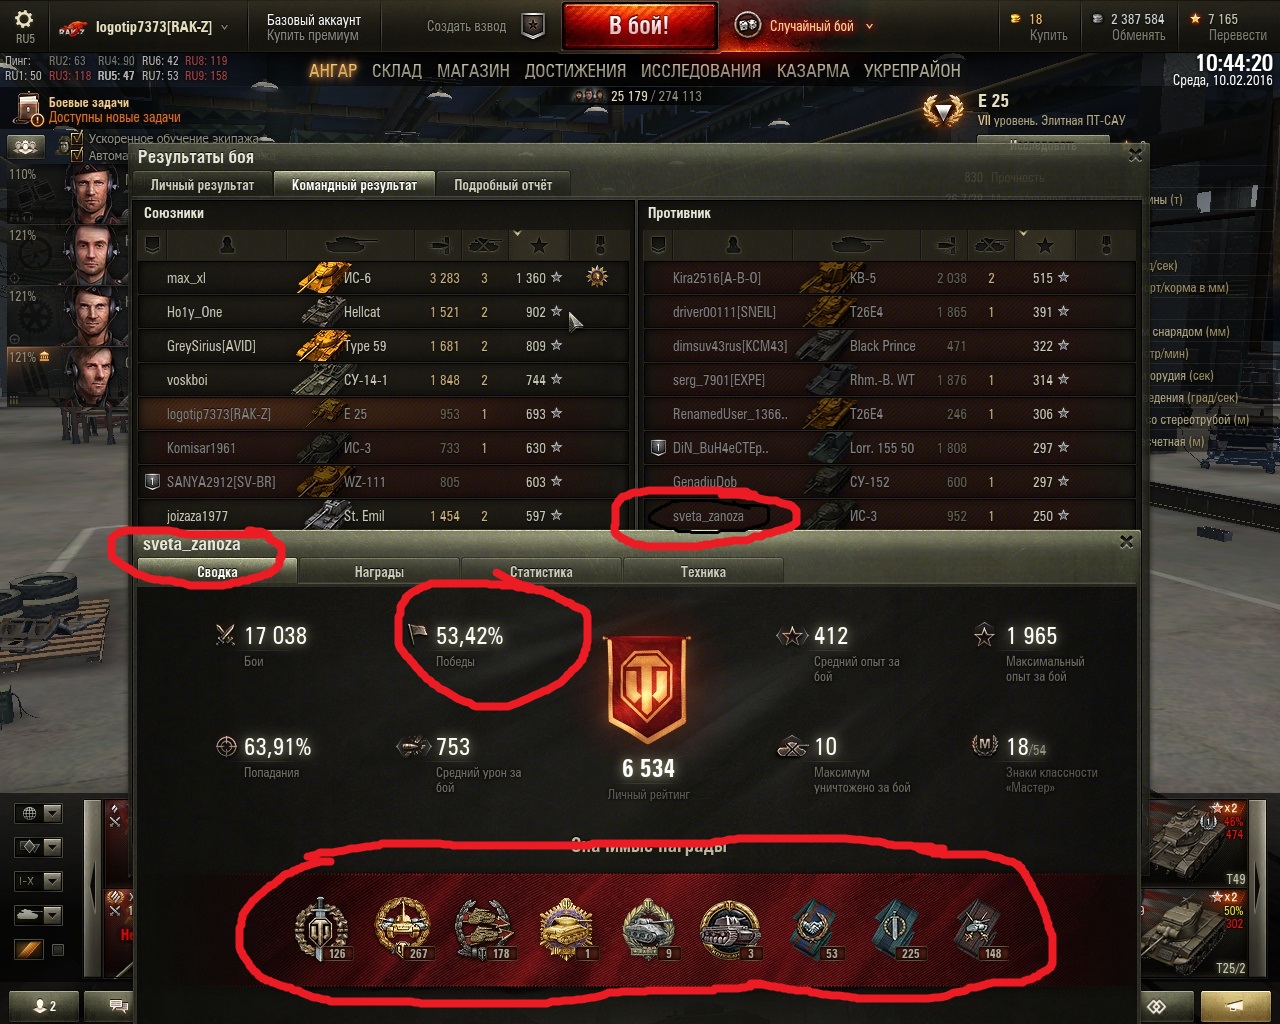Click the tank medal numbered 178
Image resolution: width=1280 pixels, height=1024 pixels.
pyautogui.click(x=484, y=929)
